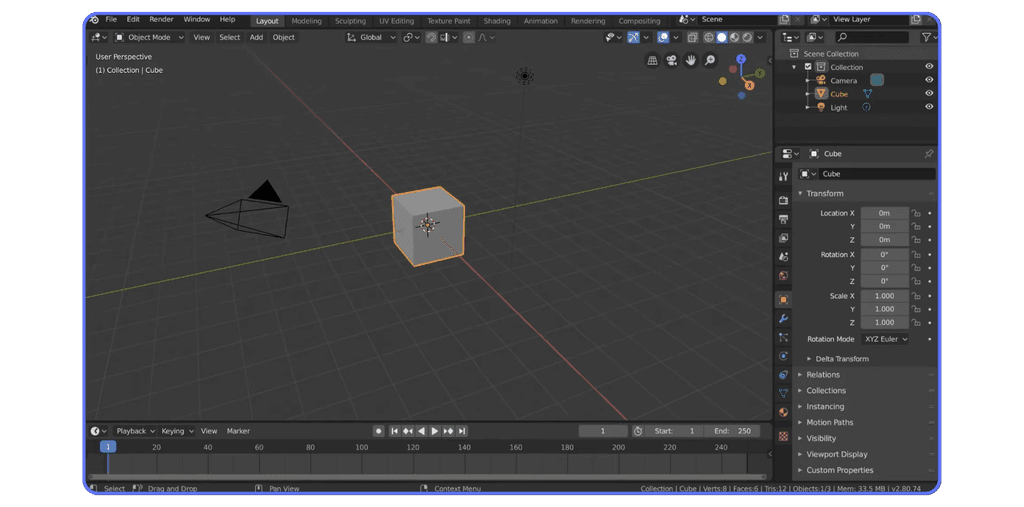The width and height of the screenshot is (1024, 507).
Task: Toggle Collection exclude checkbox in outliner
Action: coord(808,67)
